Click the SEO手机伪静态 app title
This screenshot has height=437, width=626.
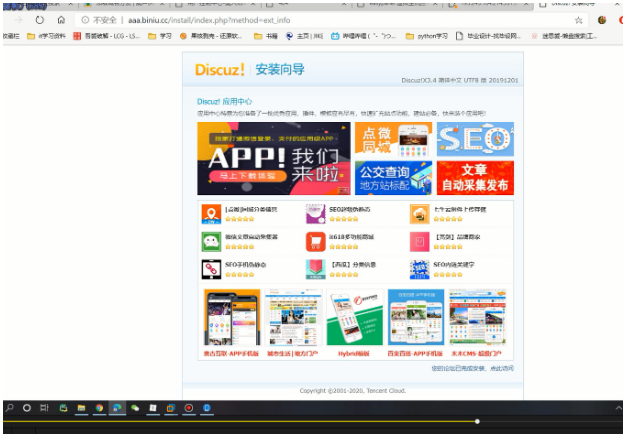pos(246,265)
